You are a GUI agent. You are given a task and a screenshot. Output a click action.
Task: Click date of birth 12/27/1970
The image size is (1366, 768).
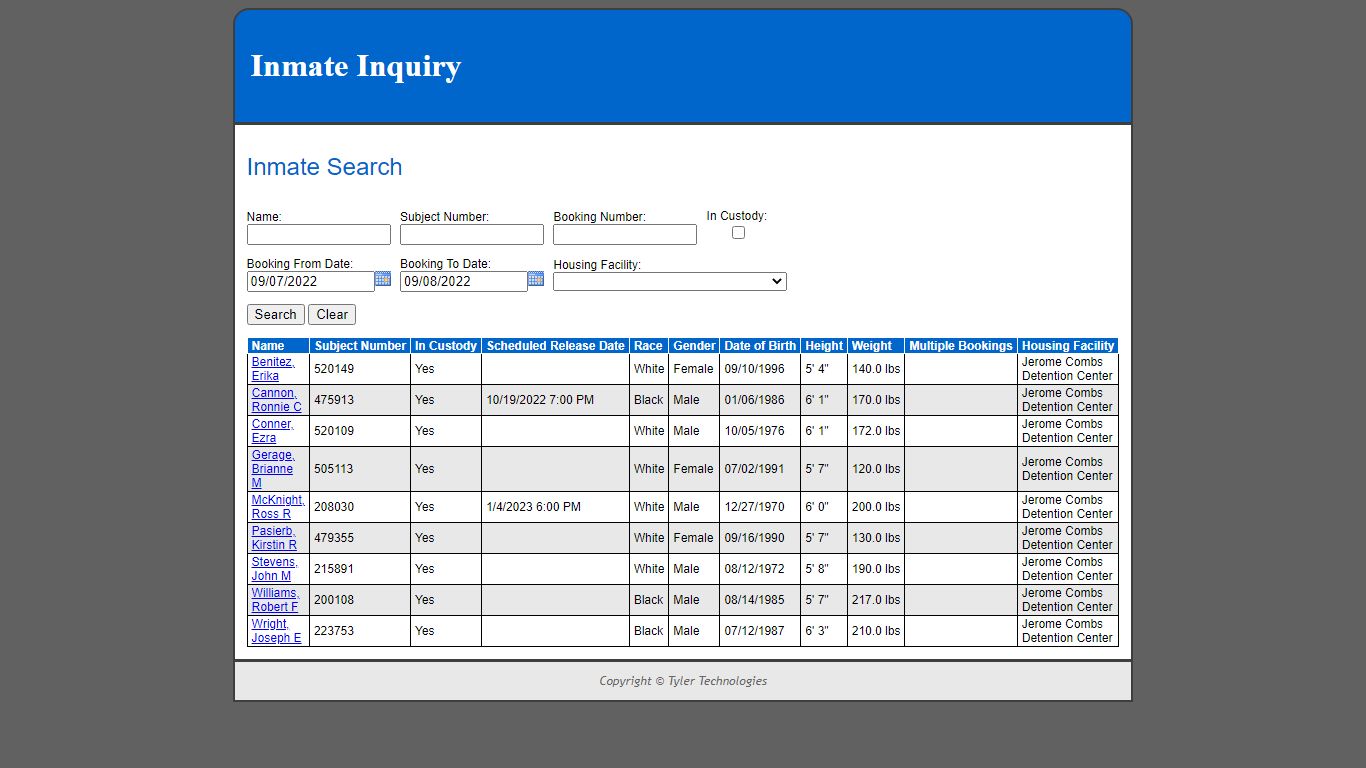755,507
